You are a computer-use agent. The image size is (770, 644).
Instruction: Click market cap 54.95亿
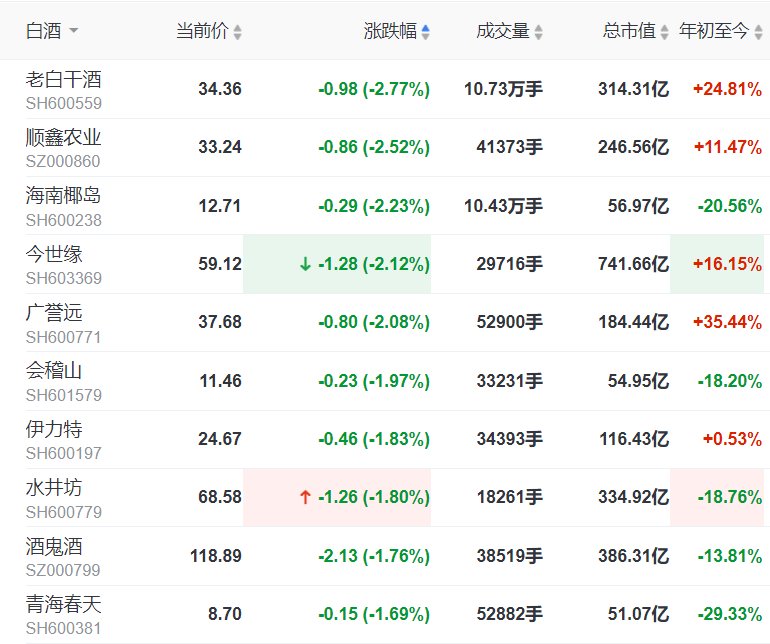(x=638, y=381)
